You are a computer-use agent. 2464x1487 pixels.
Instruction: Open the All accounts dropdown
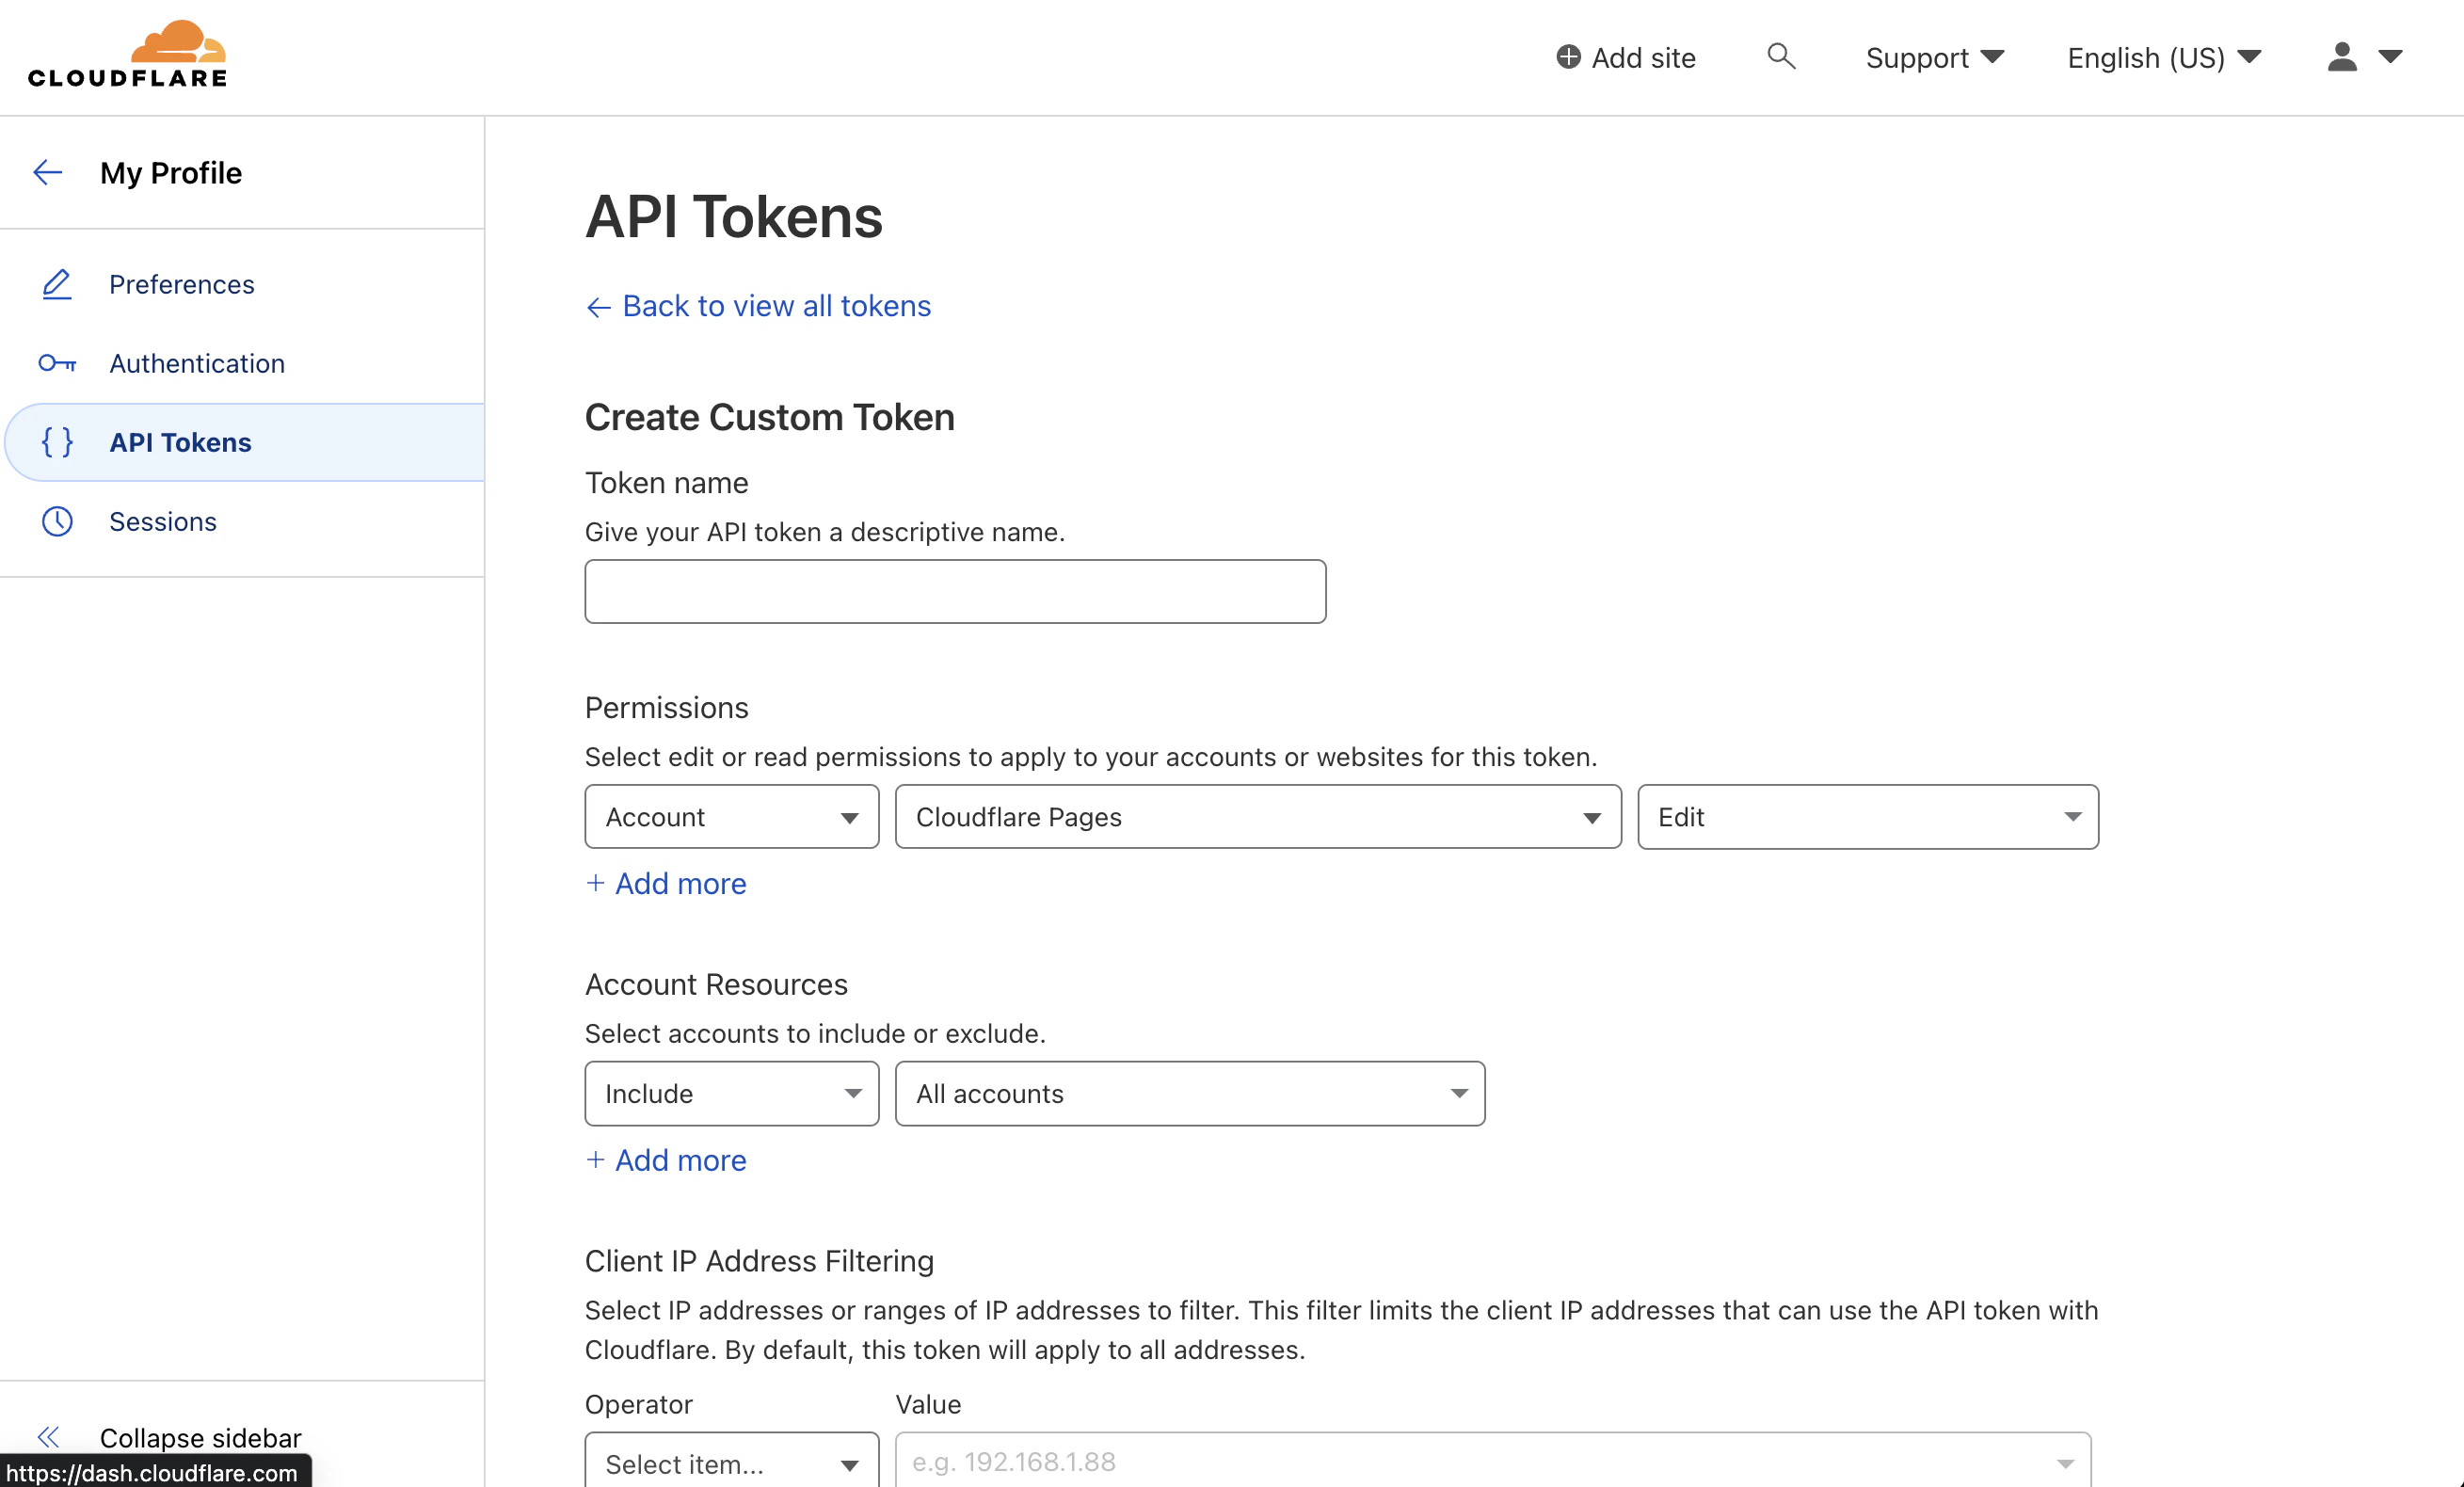tap(1190, 1093)
